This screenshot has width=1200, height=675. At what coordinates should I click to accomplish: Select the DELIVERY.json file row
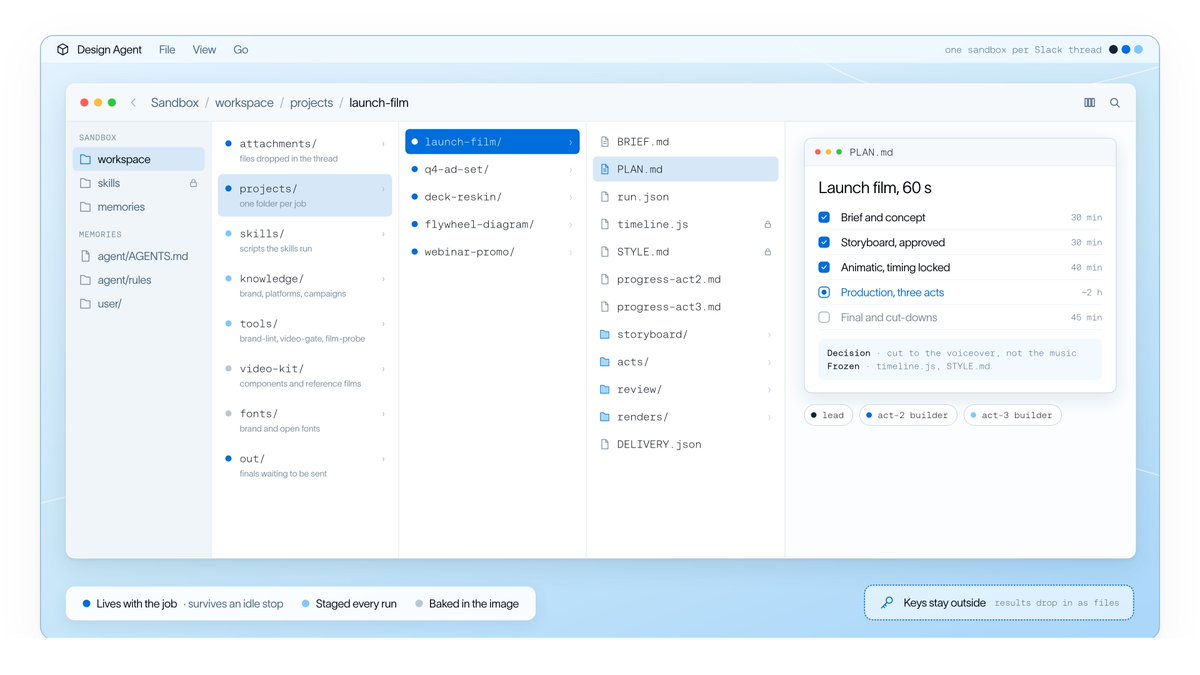point(686,444)
